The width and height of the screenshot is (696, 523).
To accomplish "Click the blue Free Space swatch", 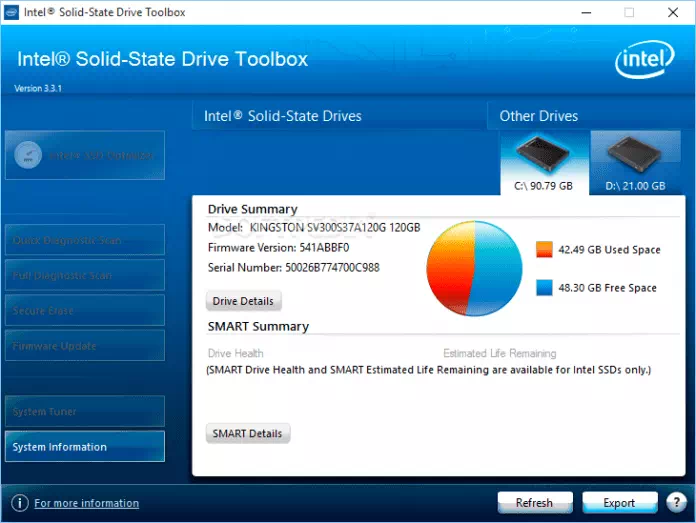I will coord(544,287).
